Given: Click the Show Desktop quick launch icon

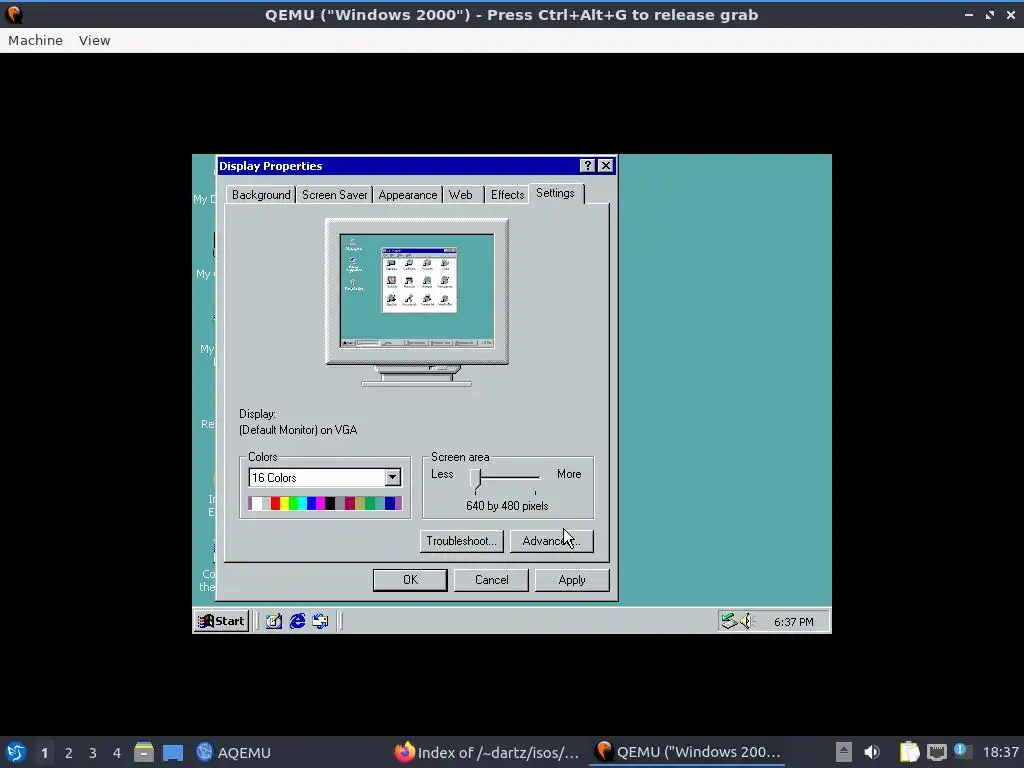Looking at the screenshot, I should click(274, 621).
